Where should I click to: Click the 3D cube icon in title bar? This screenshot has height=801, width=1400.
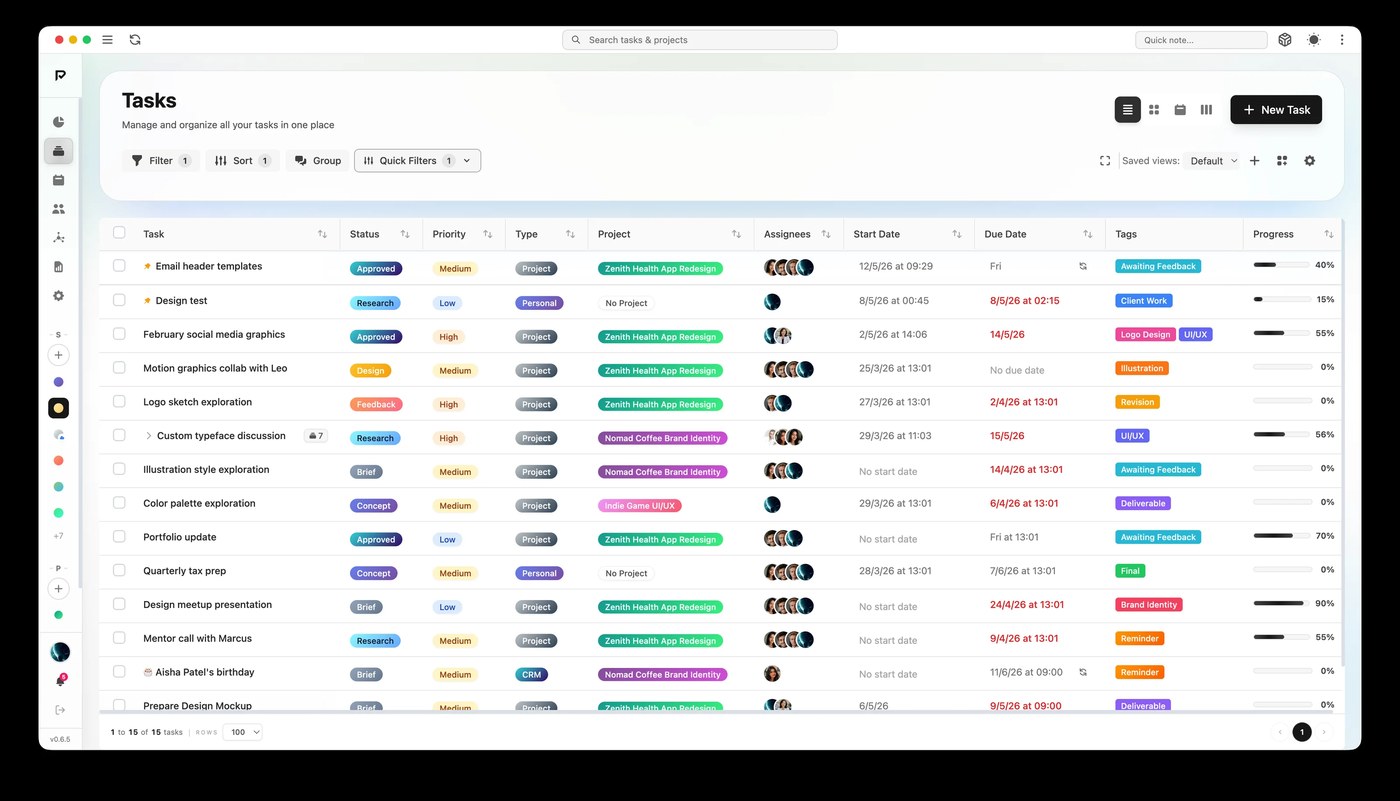[1285, 40]
